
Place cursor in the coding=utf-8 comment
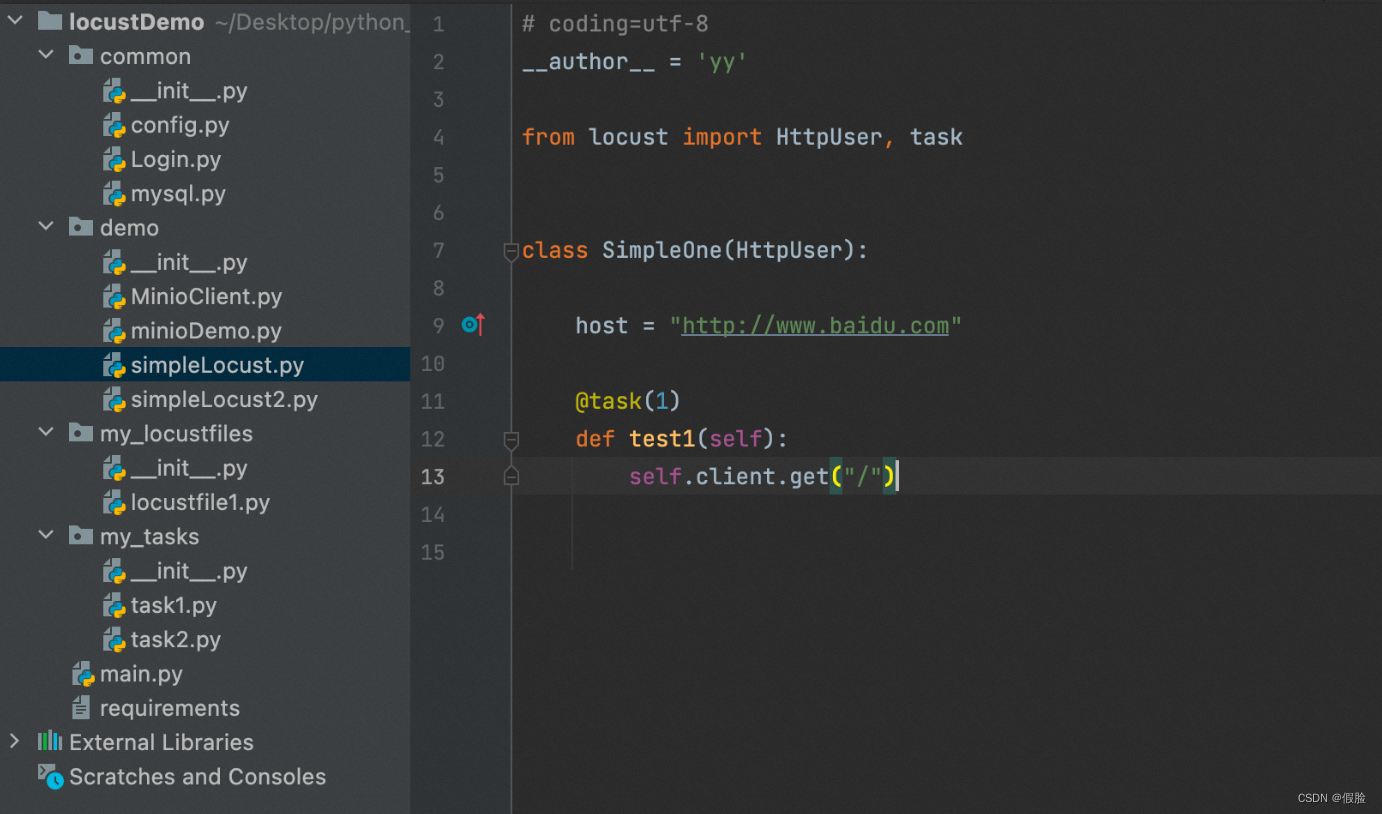click(x=615, y=24)
